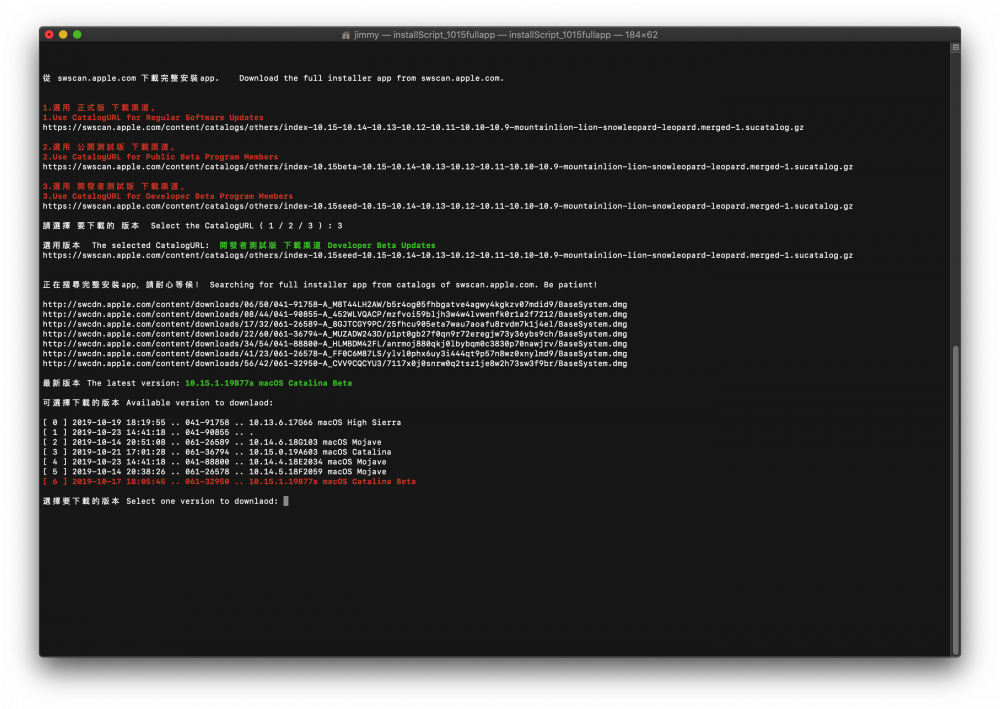Click the header 'Download the full installer app from swscan.apple.com.'
Image resolution: width=1000 pixels, height=709 pixels.
tap(371, 78)
